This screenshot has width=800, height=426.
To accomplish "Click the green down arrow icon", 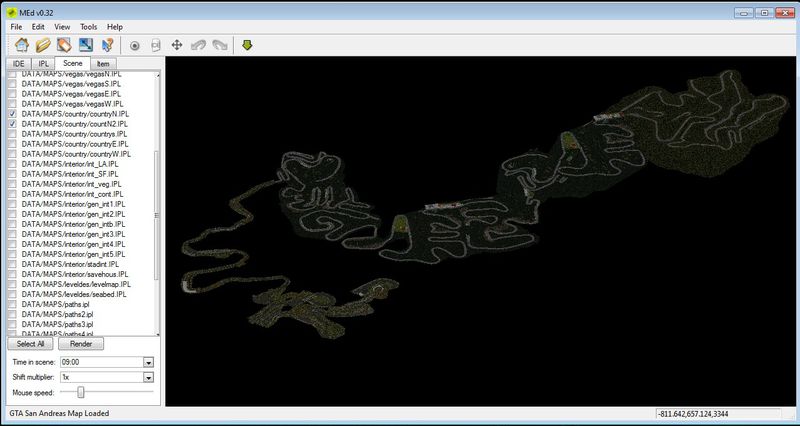I will click(247, 45).
